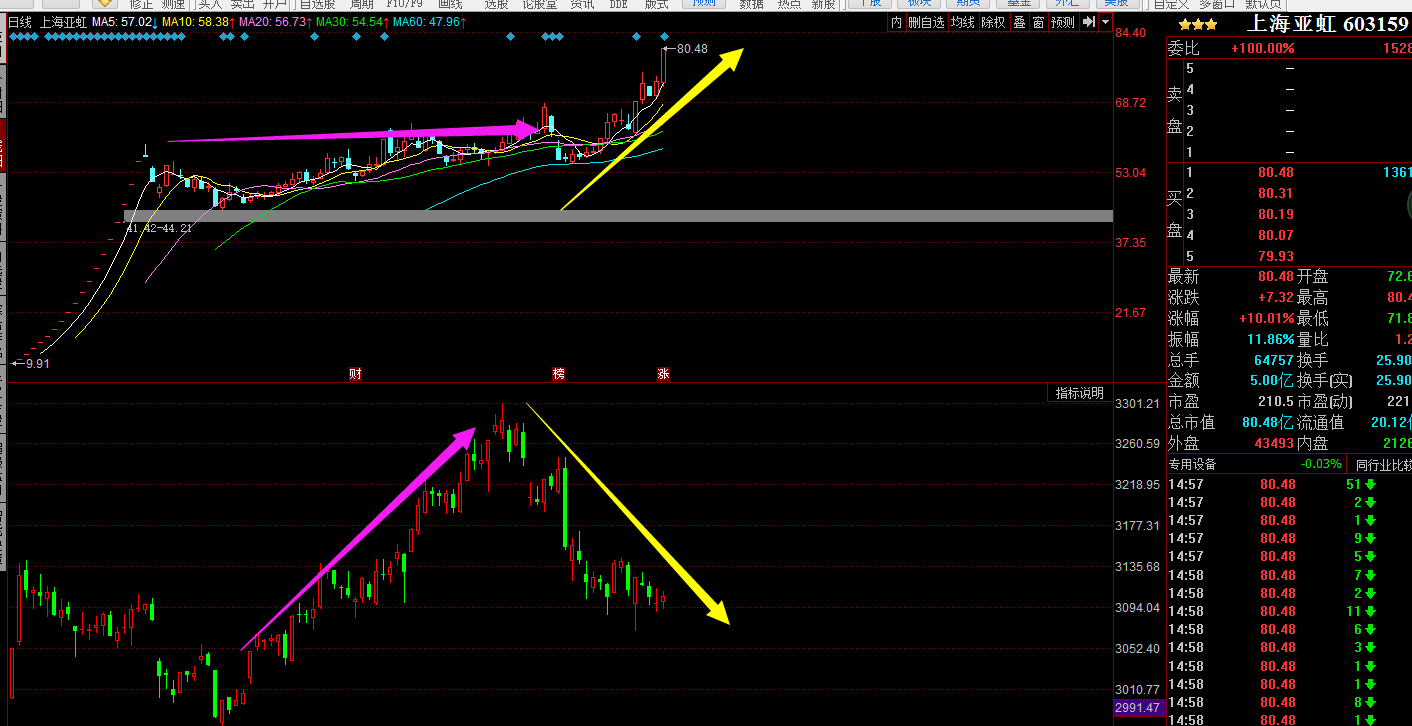
Task: Toggle 均线 moving average display
Action: click(x=963, y=22)
